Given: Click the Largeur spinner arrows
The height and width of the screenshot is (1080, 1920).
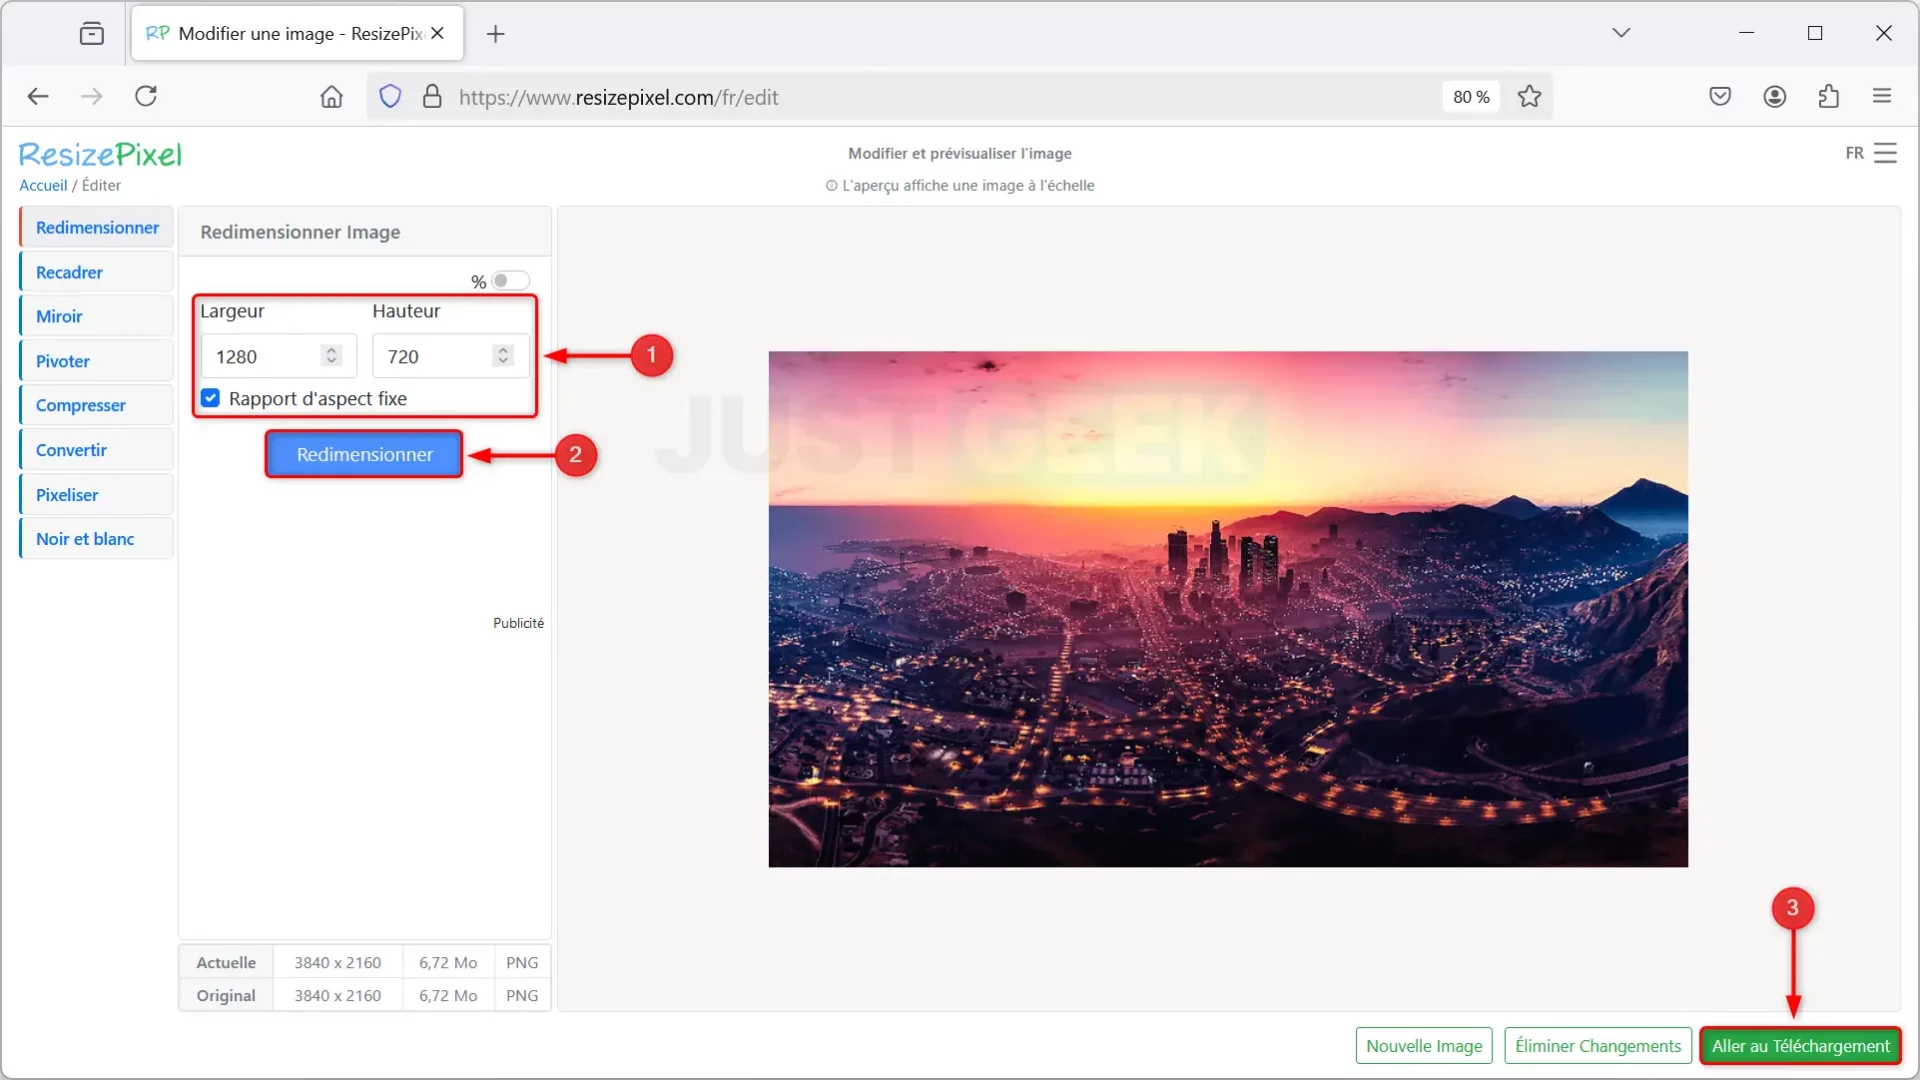Looking at the screenshot, I should (x=331, y=356).
